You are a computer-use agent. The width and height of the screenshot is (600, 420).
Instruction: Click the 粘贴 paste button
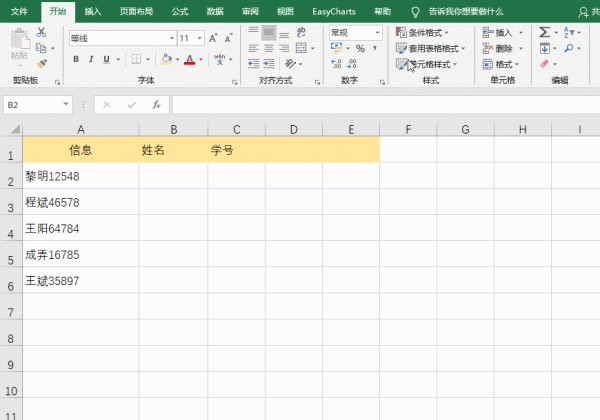(x=19, y=47)
